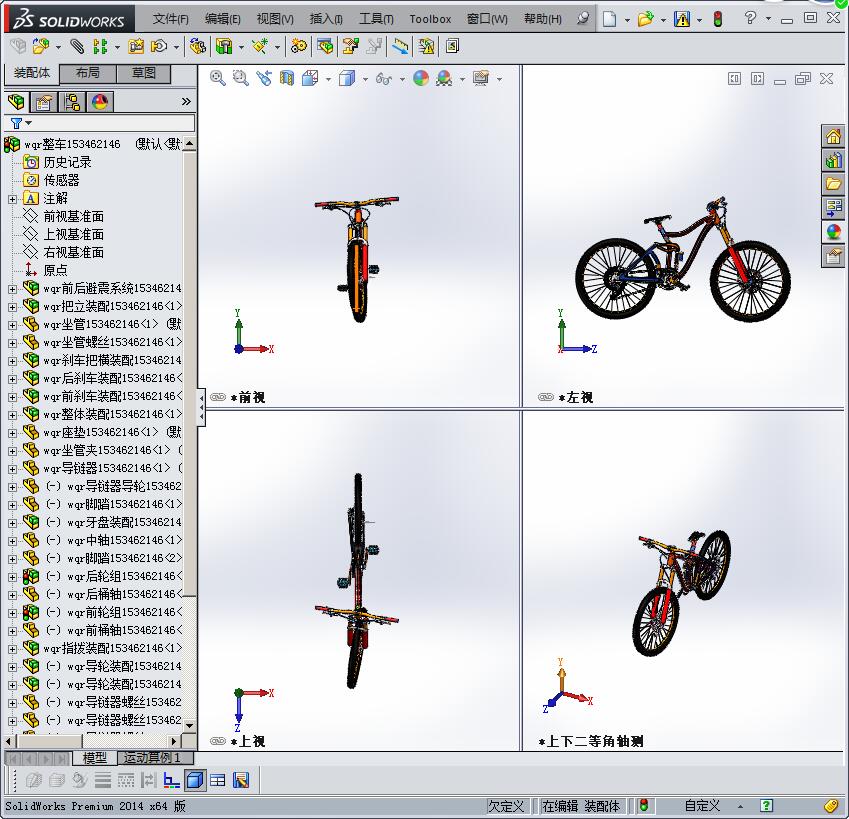The image size is (849, 819).
Task: Open Design Library icon in task pane
Action: point(833,160)
